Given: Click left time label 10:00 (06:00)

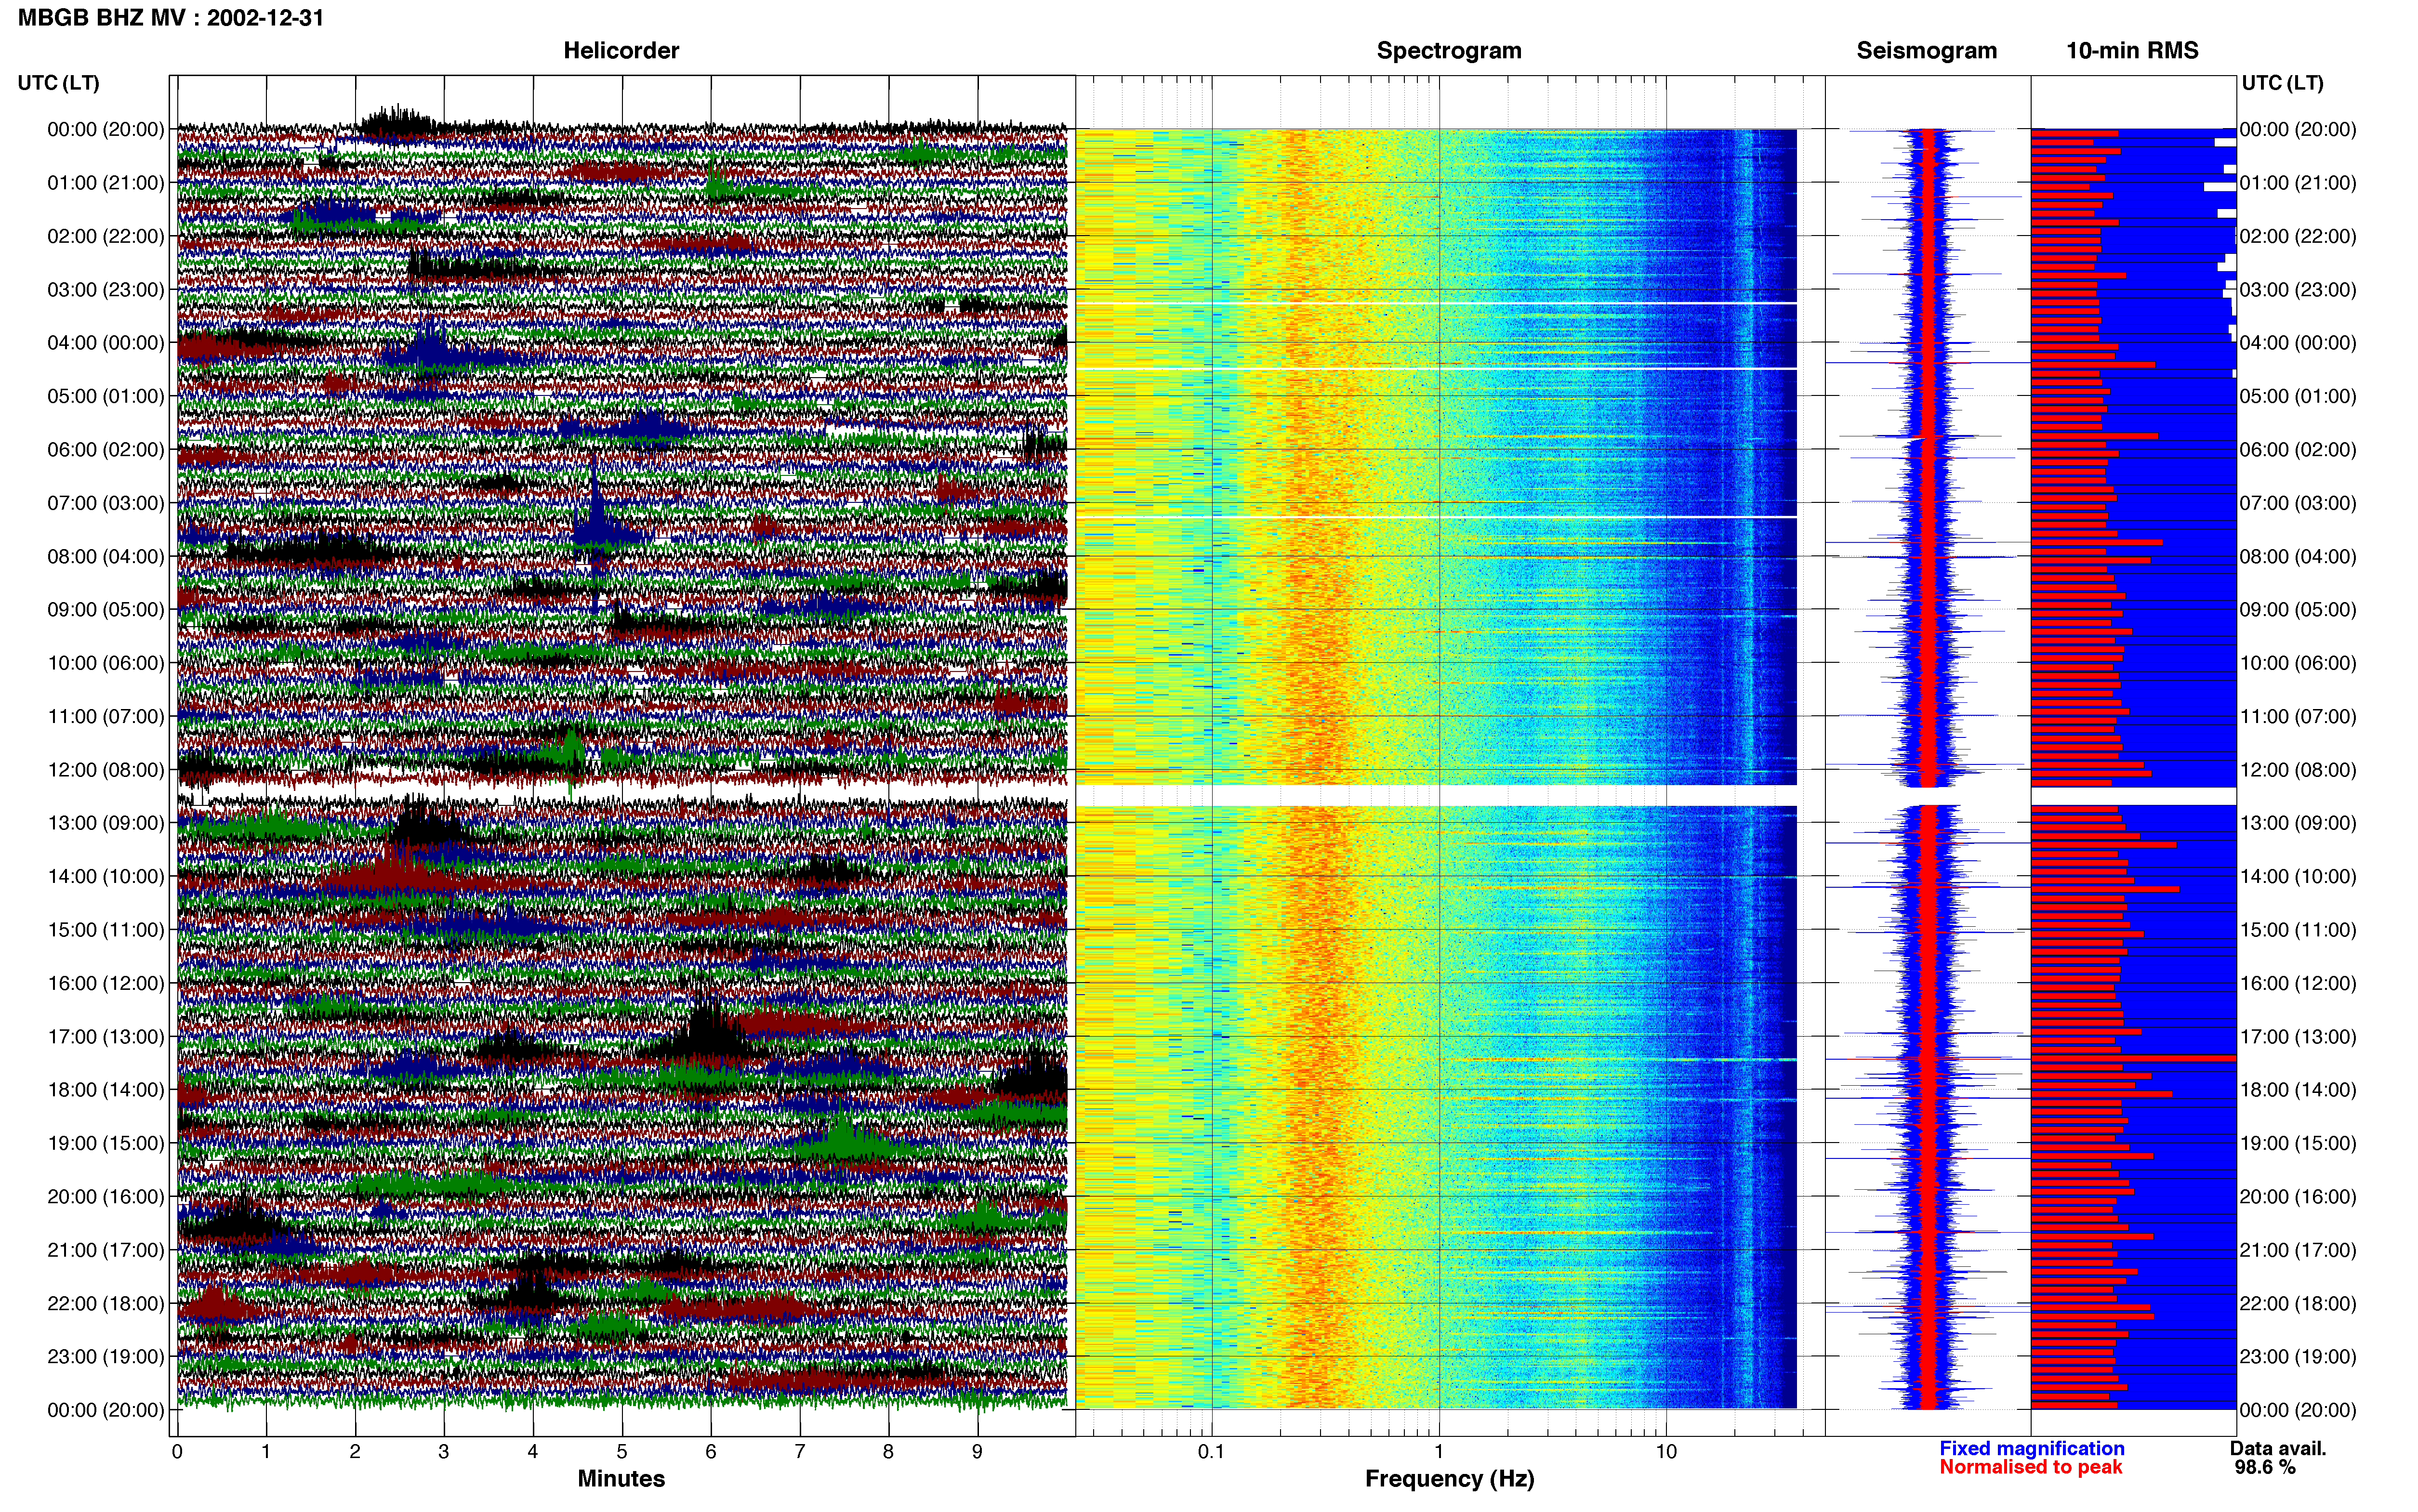Looking at the screenshot, I should point(106,663).
